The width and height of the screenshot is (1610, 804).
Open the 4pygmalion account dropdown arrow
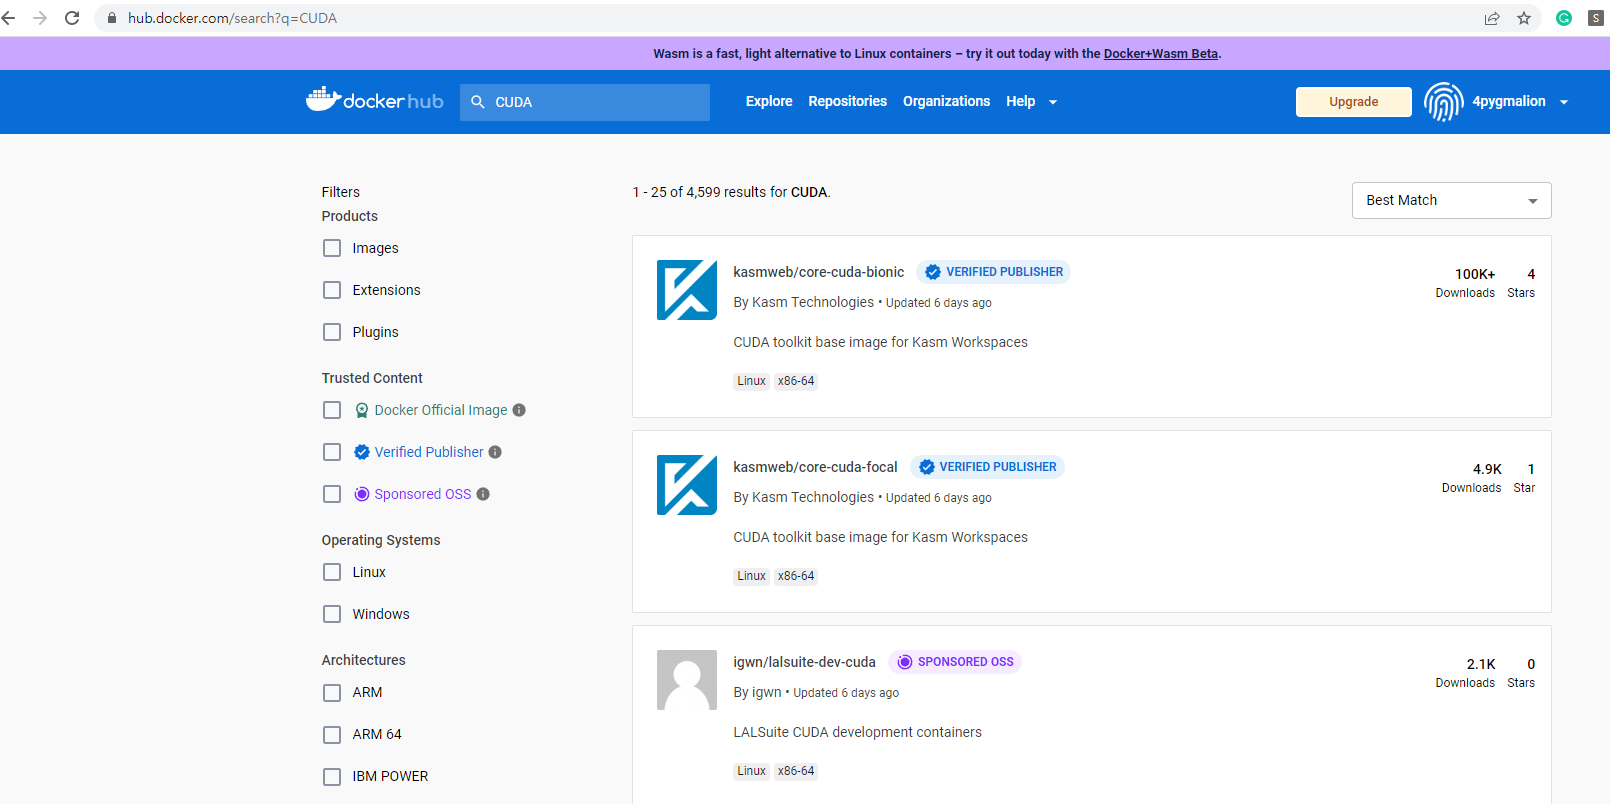click(x=1564, y=102)
